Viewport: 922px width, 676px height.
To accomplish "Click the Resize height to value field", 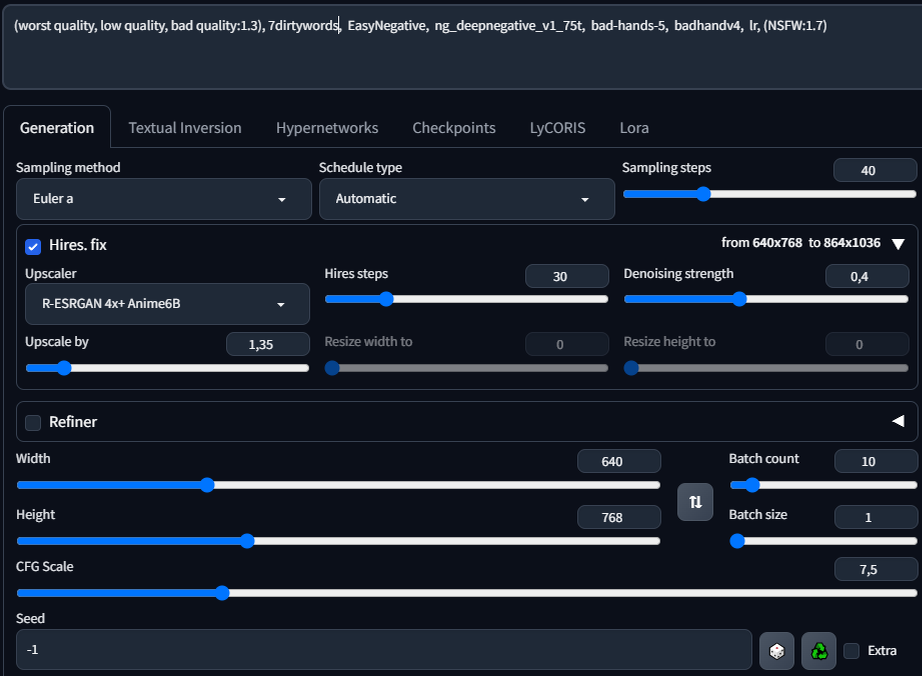I will 867,344.
